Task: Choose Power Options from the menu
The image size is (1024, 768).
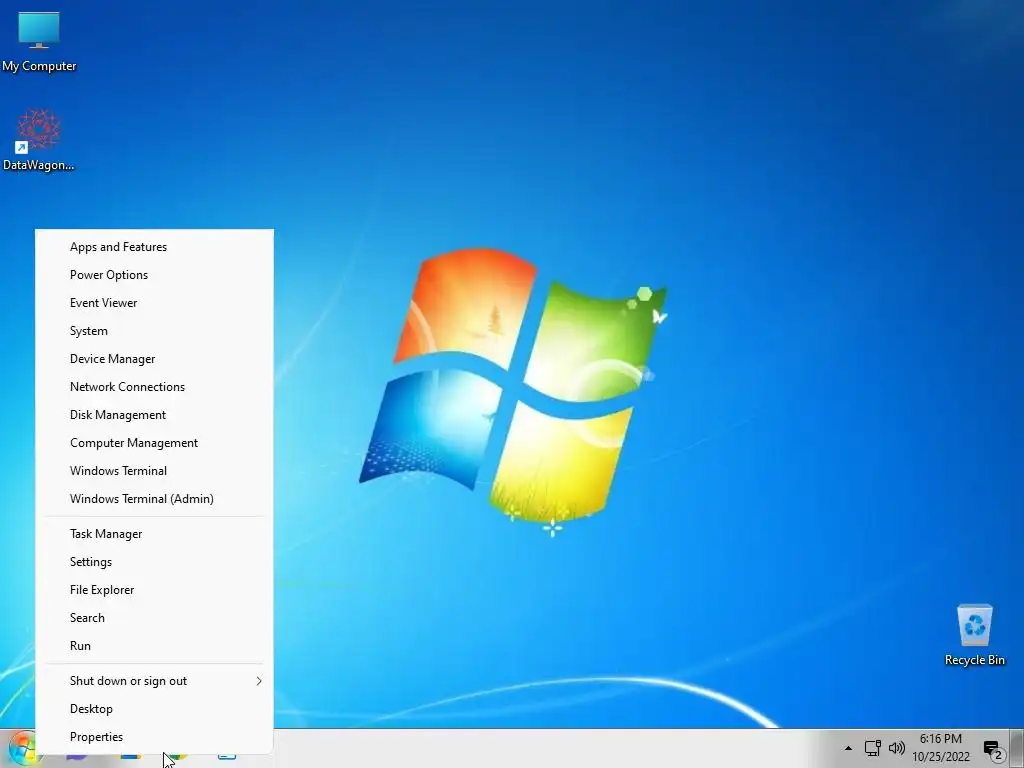Action: [154, 275]
